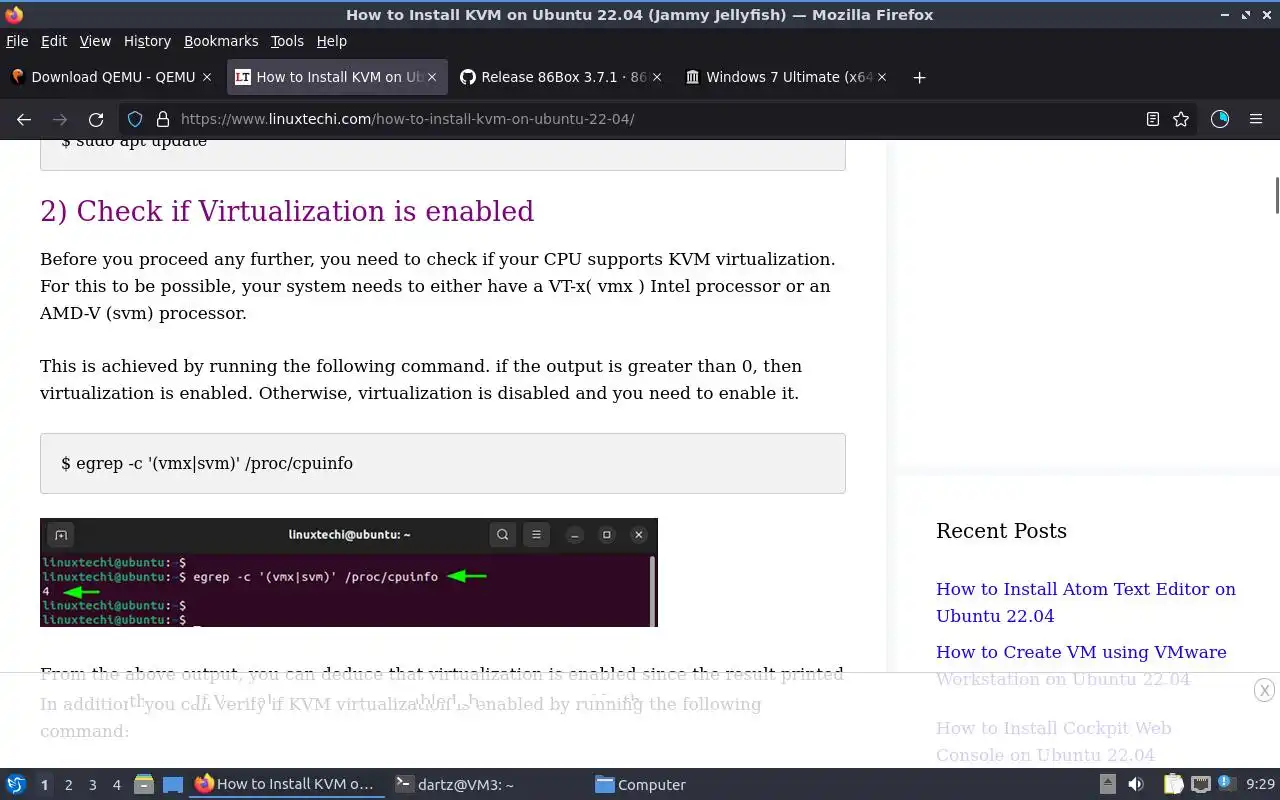
Task: Open the network connection tray icon
Action: [1201, 785]
